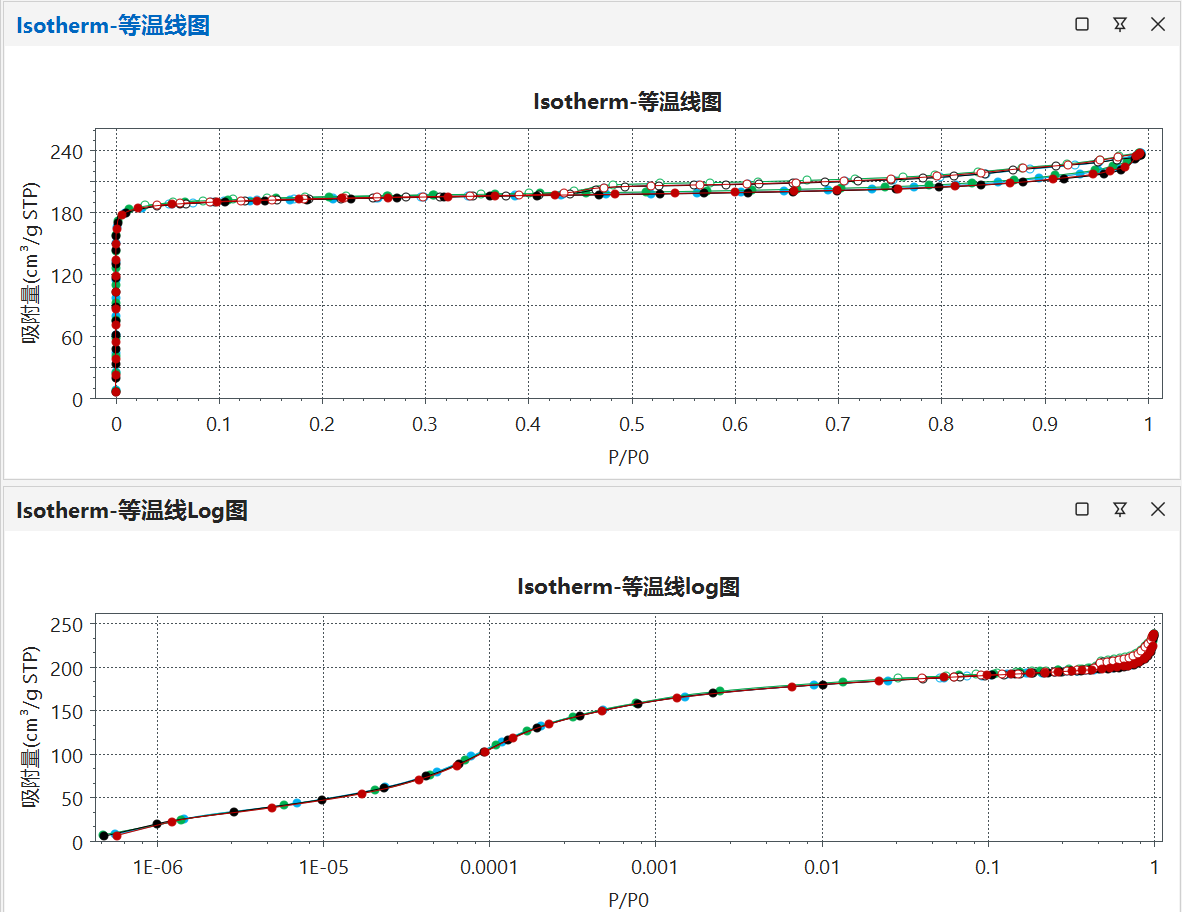Click the 0.2 tick on upper x-axis

pyautogui.click(x=322, y=424)
